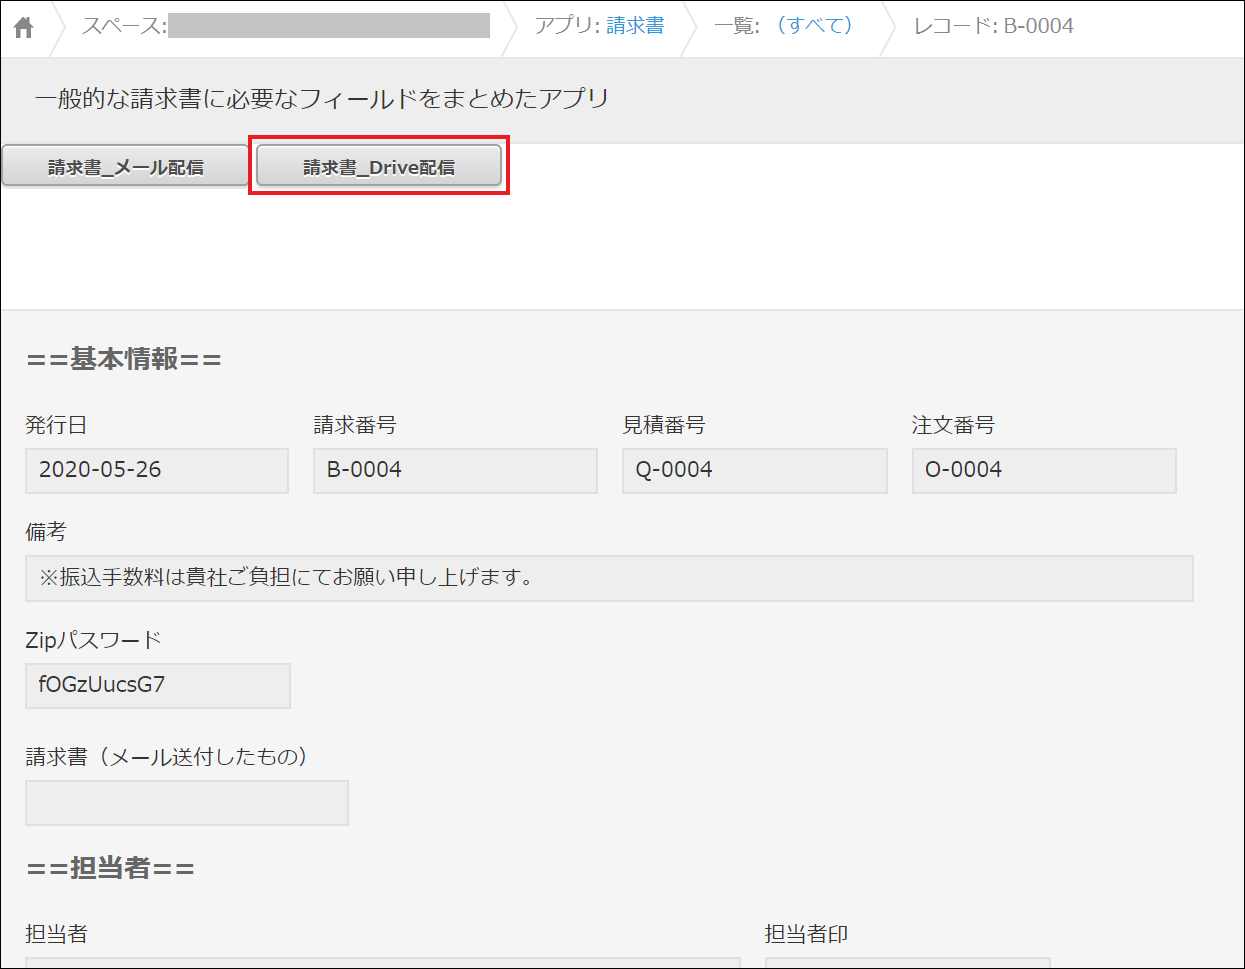This screenshot has height=969, width=1245.
Task: Open the 請求書 app link
Action: [634, 26]
